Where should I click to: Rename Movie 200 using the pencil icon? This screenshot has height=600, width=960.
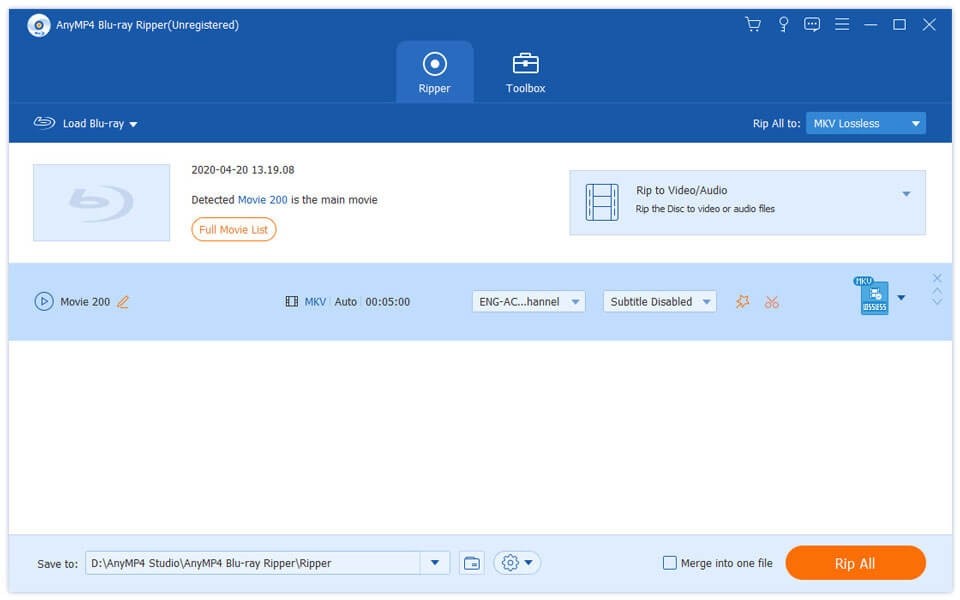point(124,301)
